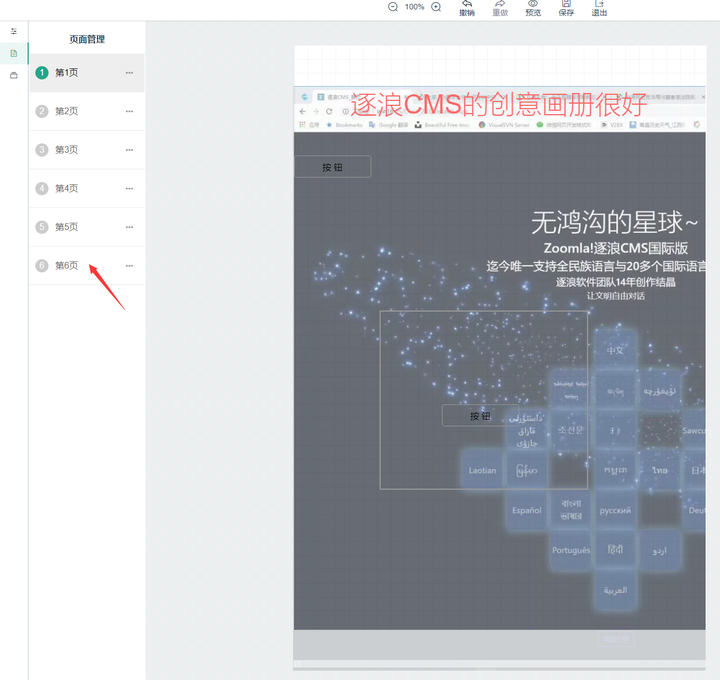
Task: Click the upper-left 按钮 button on canvas
Action: (332, 167)
